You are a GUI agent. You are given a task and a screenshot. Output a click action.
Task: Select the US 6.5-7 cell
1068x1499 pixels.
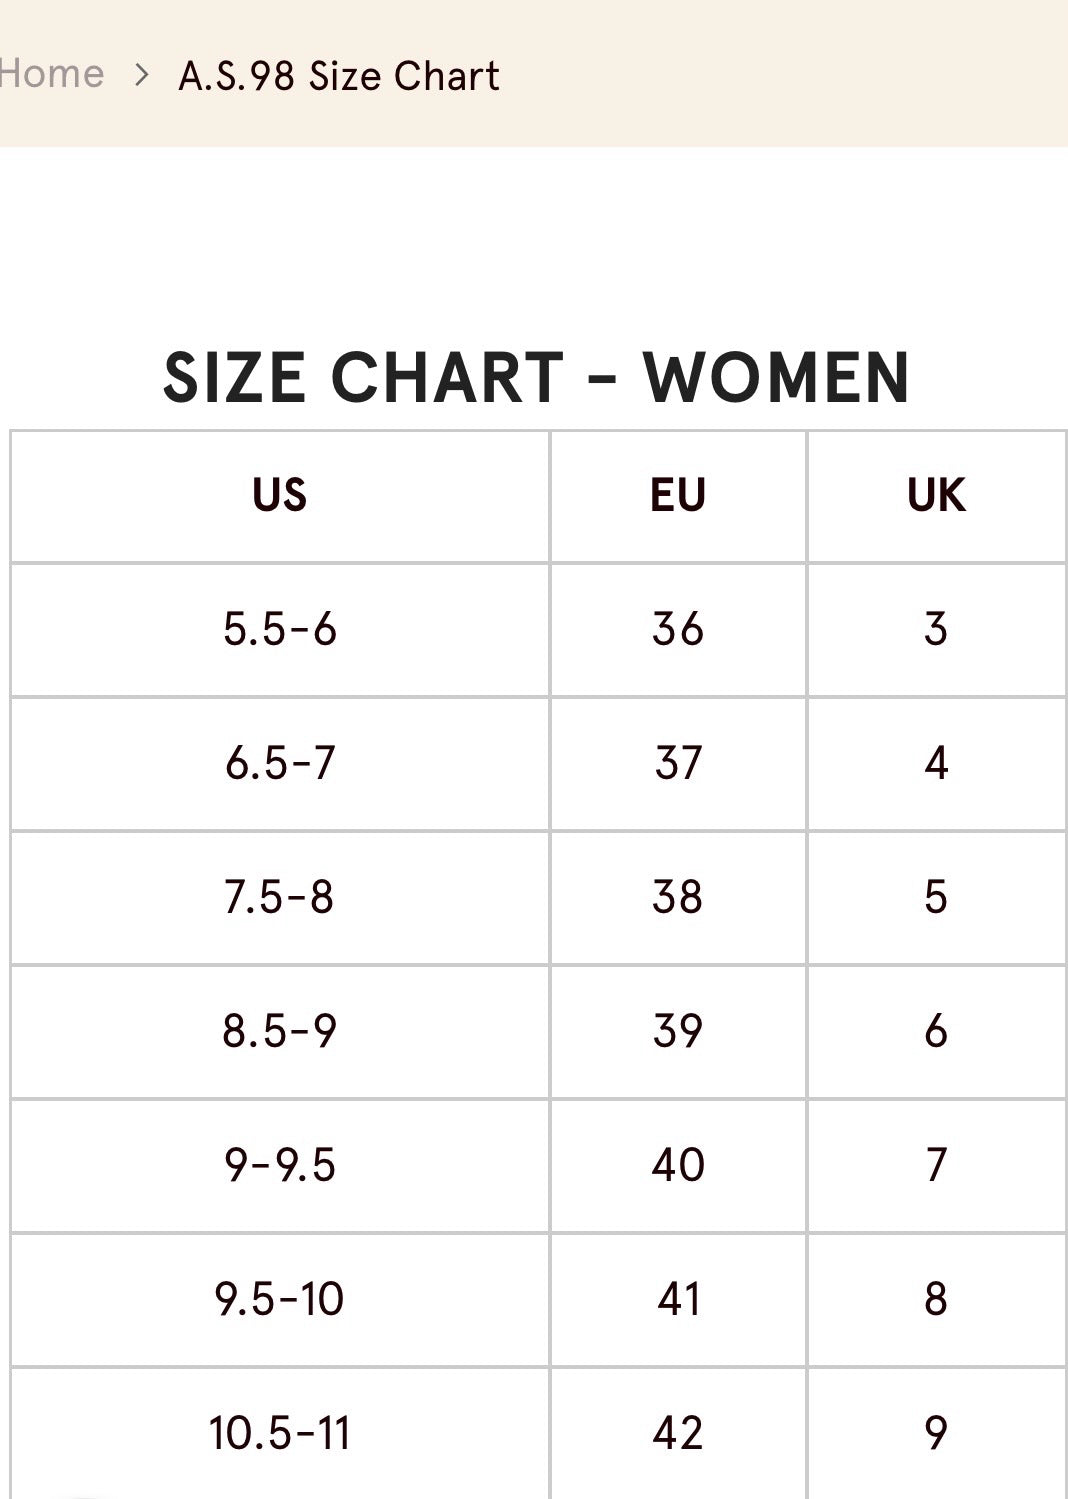(280, 764)
